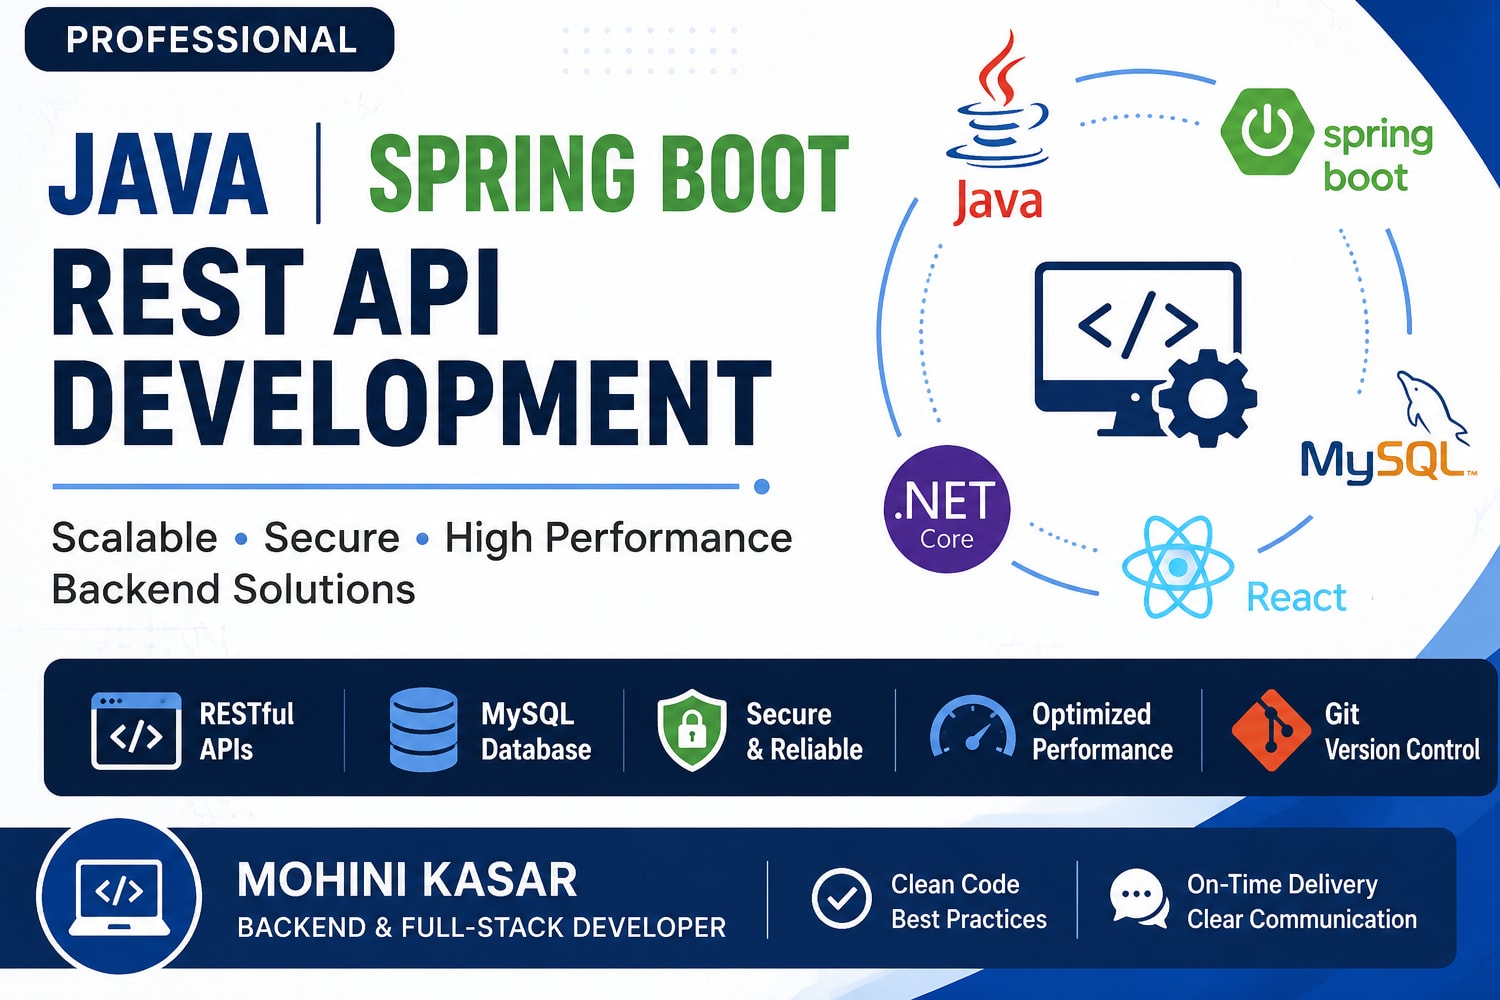
Task: Click BACKEND & FULL-STACK DEVELOPER subtitle
Action: (x=481, y=928)
